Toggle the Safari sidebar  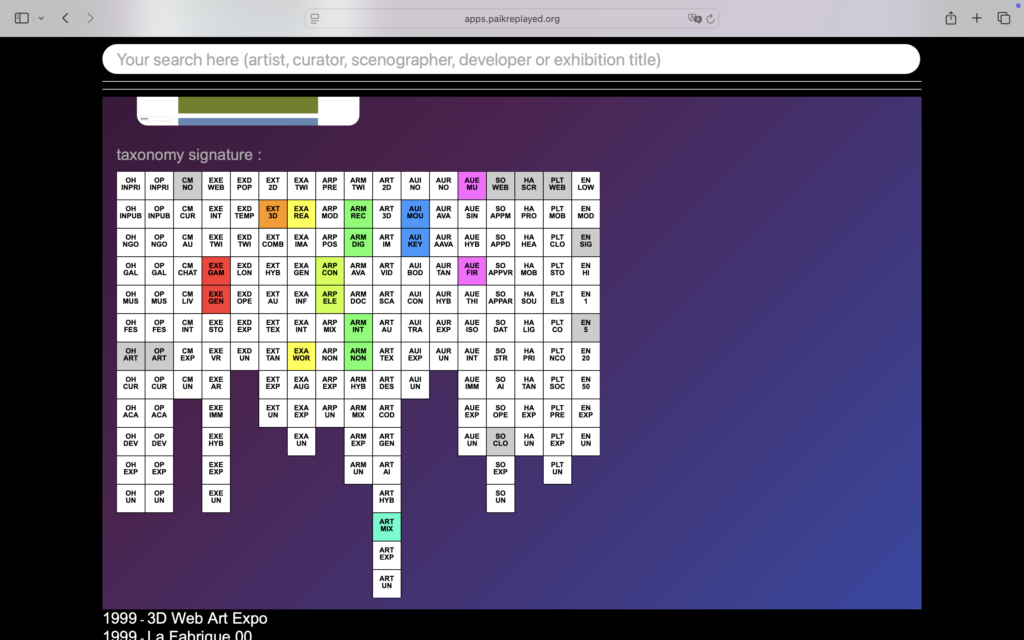[22, 18]
